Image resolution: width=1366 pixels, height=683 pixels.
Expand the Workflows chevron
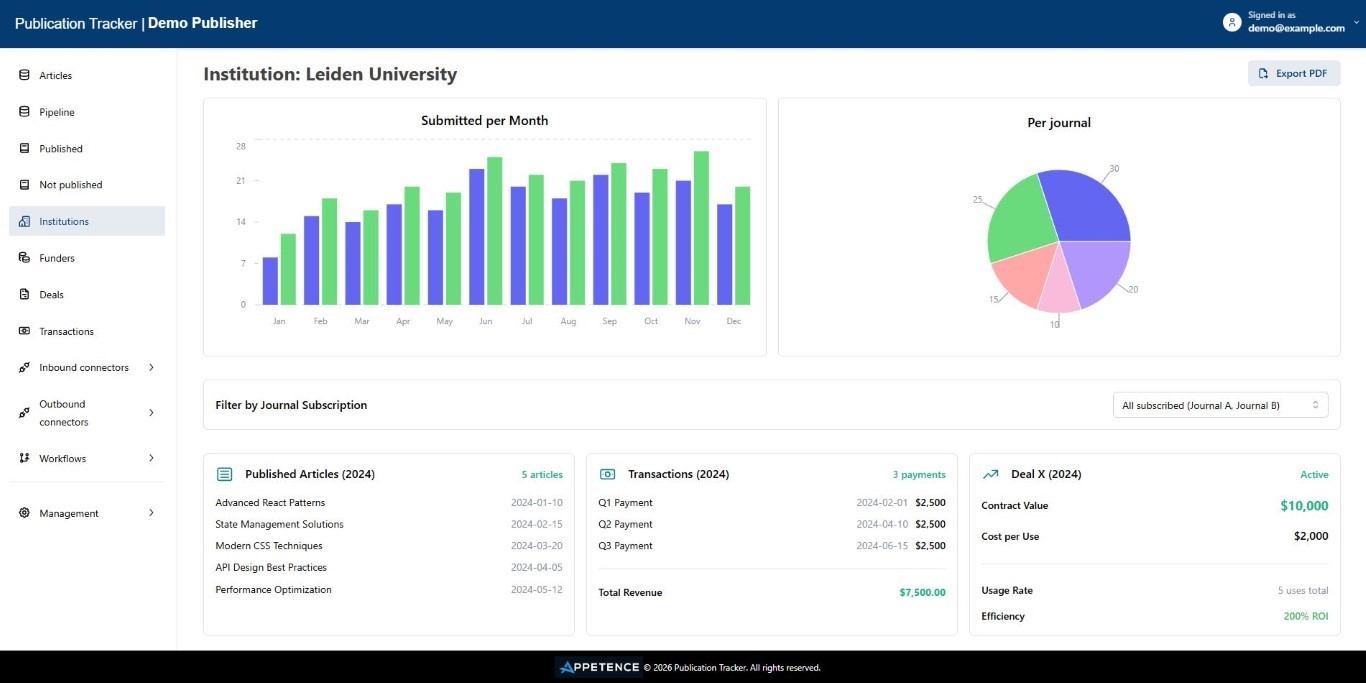(151, 458)
